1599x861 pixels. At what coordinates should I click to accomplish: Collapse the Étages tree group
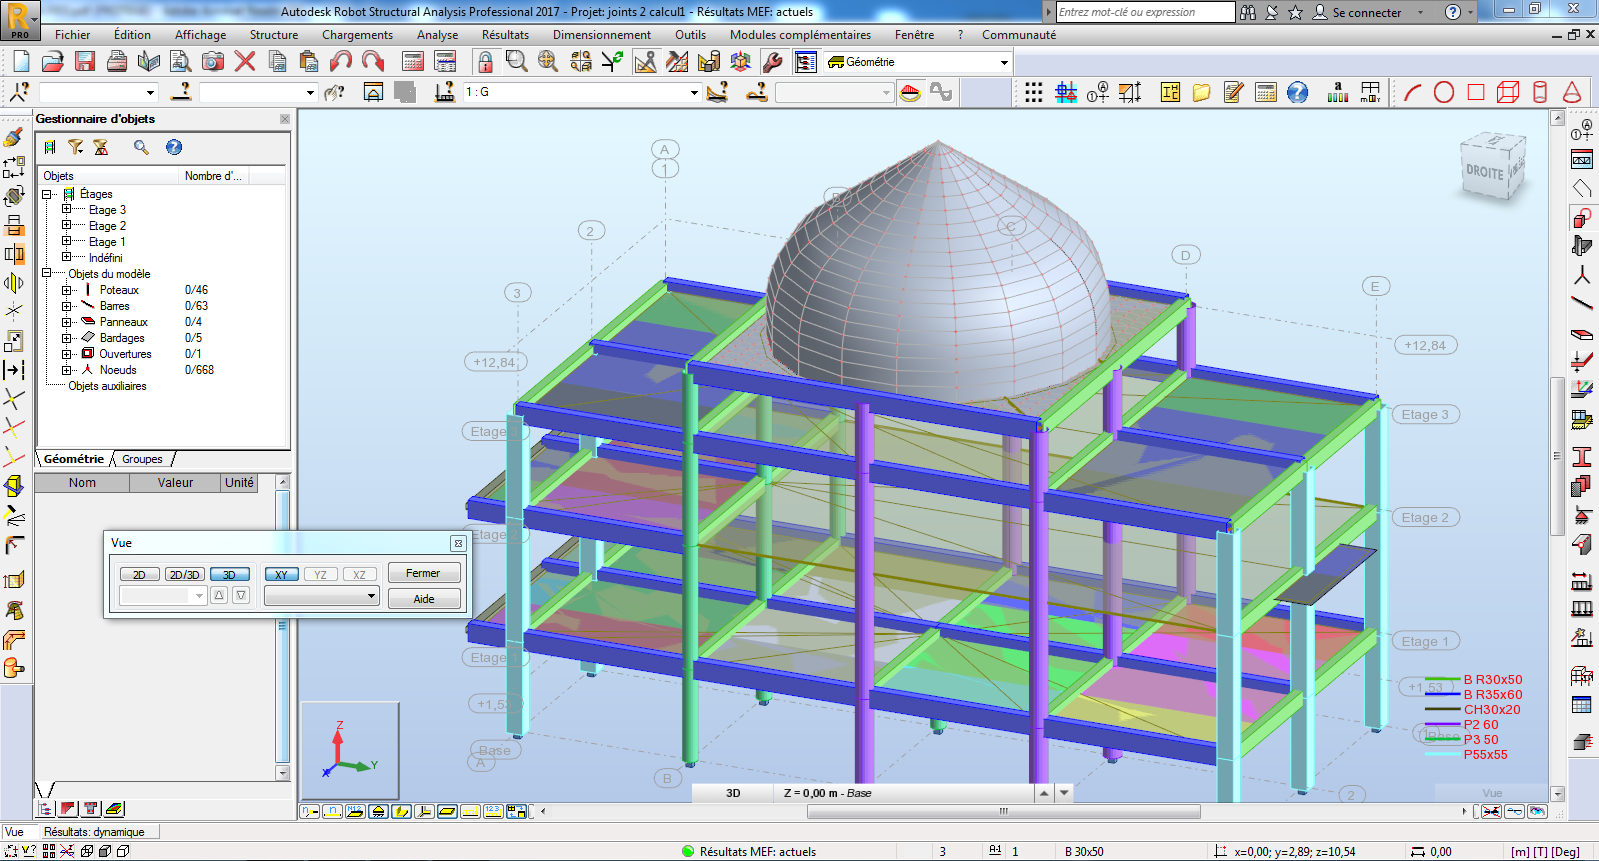[47, 194]
